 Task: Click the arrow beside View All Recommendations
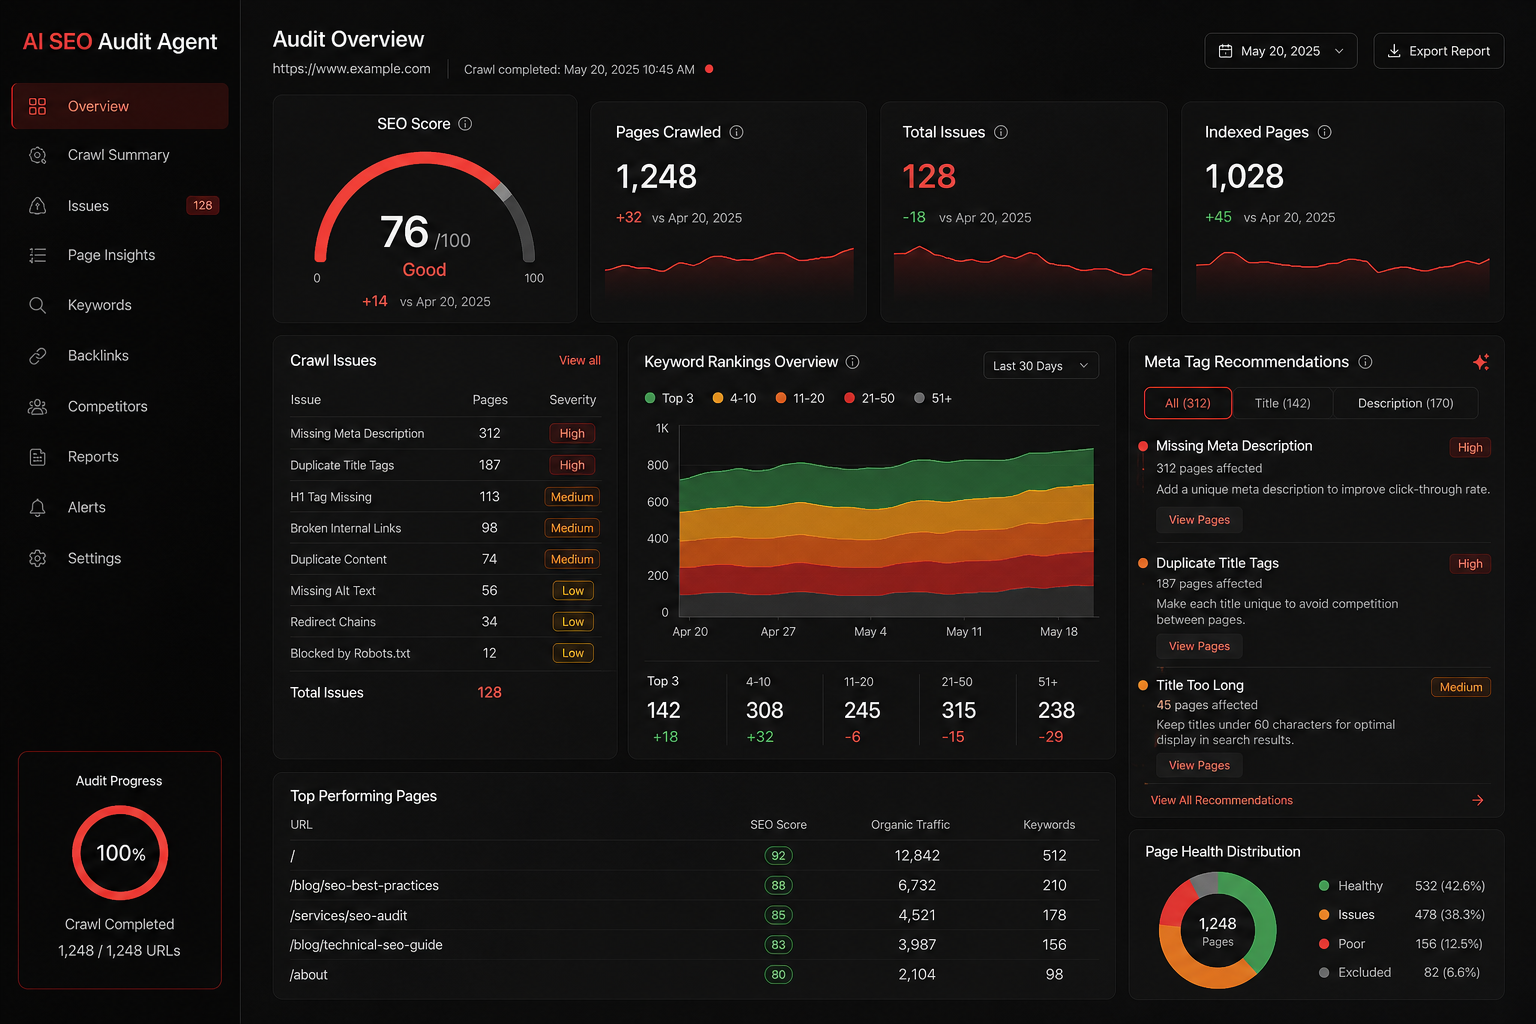click(1478, 800)
